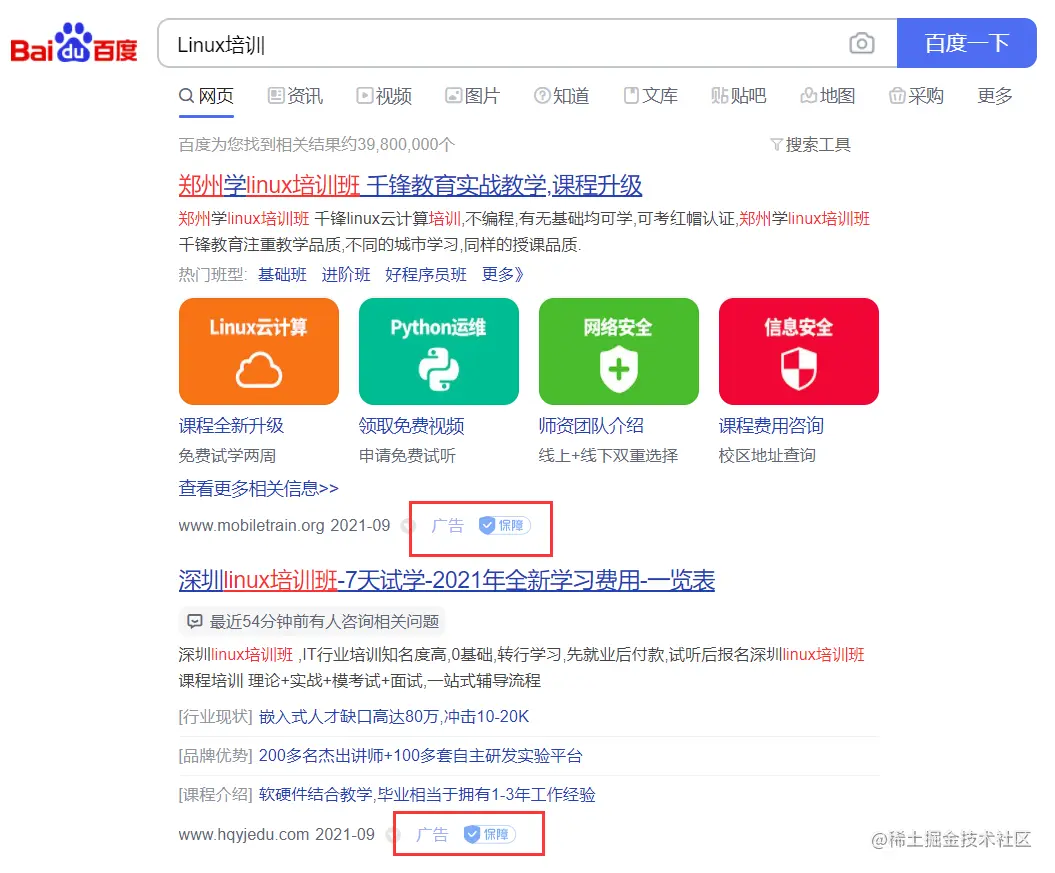Open the 地图 tab
This screenshot has width=1055, height=873.
click(x=828, y=96)
